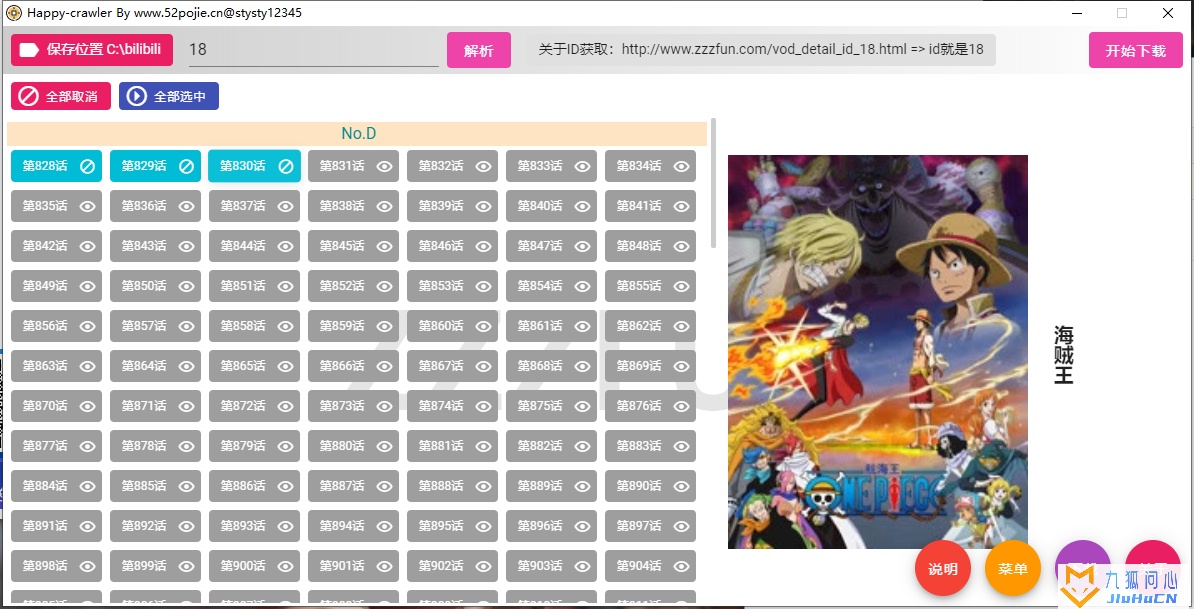Click the eye icon on episode 第888话
The width and height of the screenshot is (1194, 609).
pyautogui.click(x=484, y=486)
